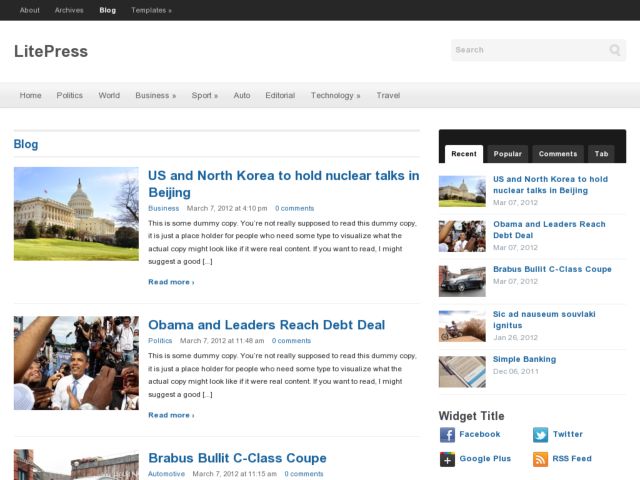Click the Blog page heading
The height and width of the screenshot is (480, 640).
26,144
